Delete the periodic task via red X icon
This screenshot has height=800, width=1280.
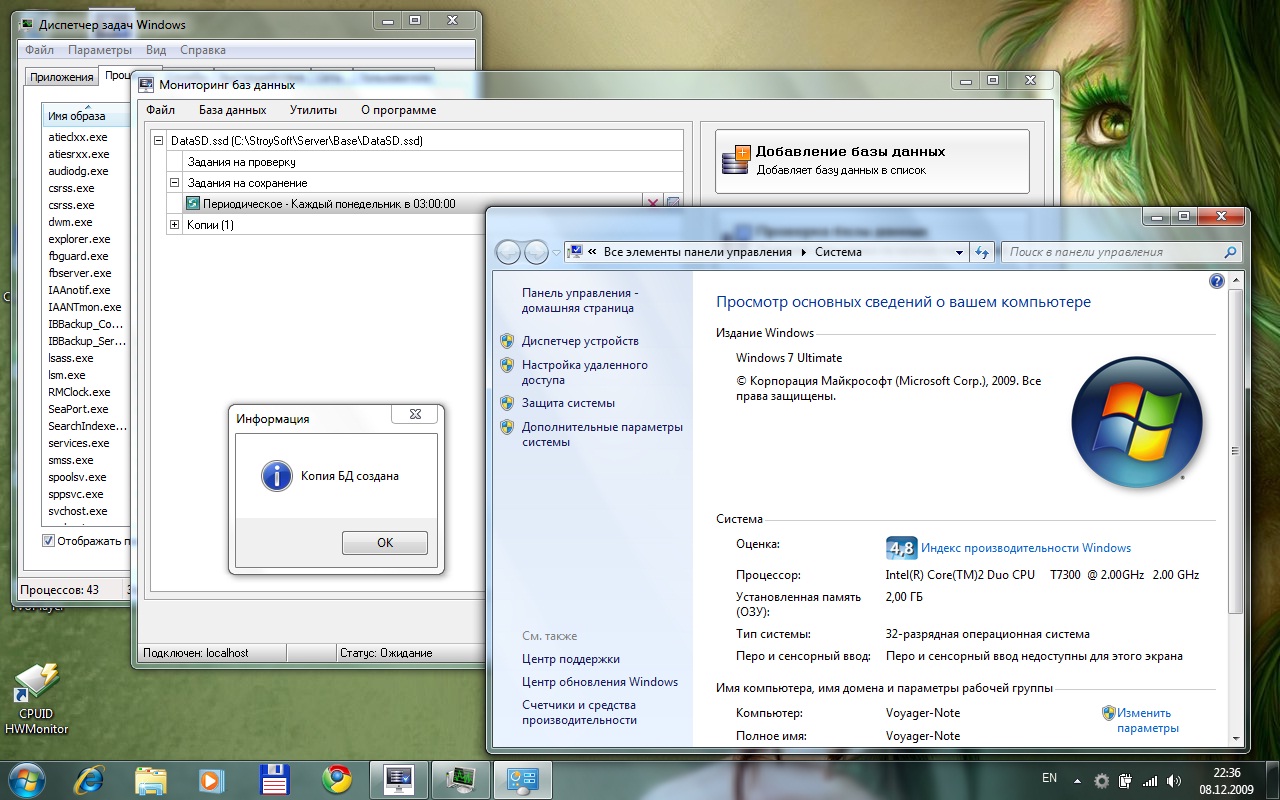pos(654,204)
